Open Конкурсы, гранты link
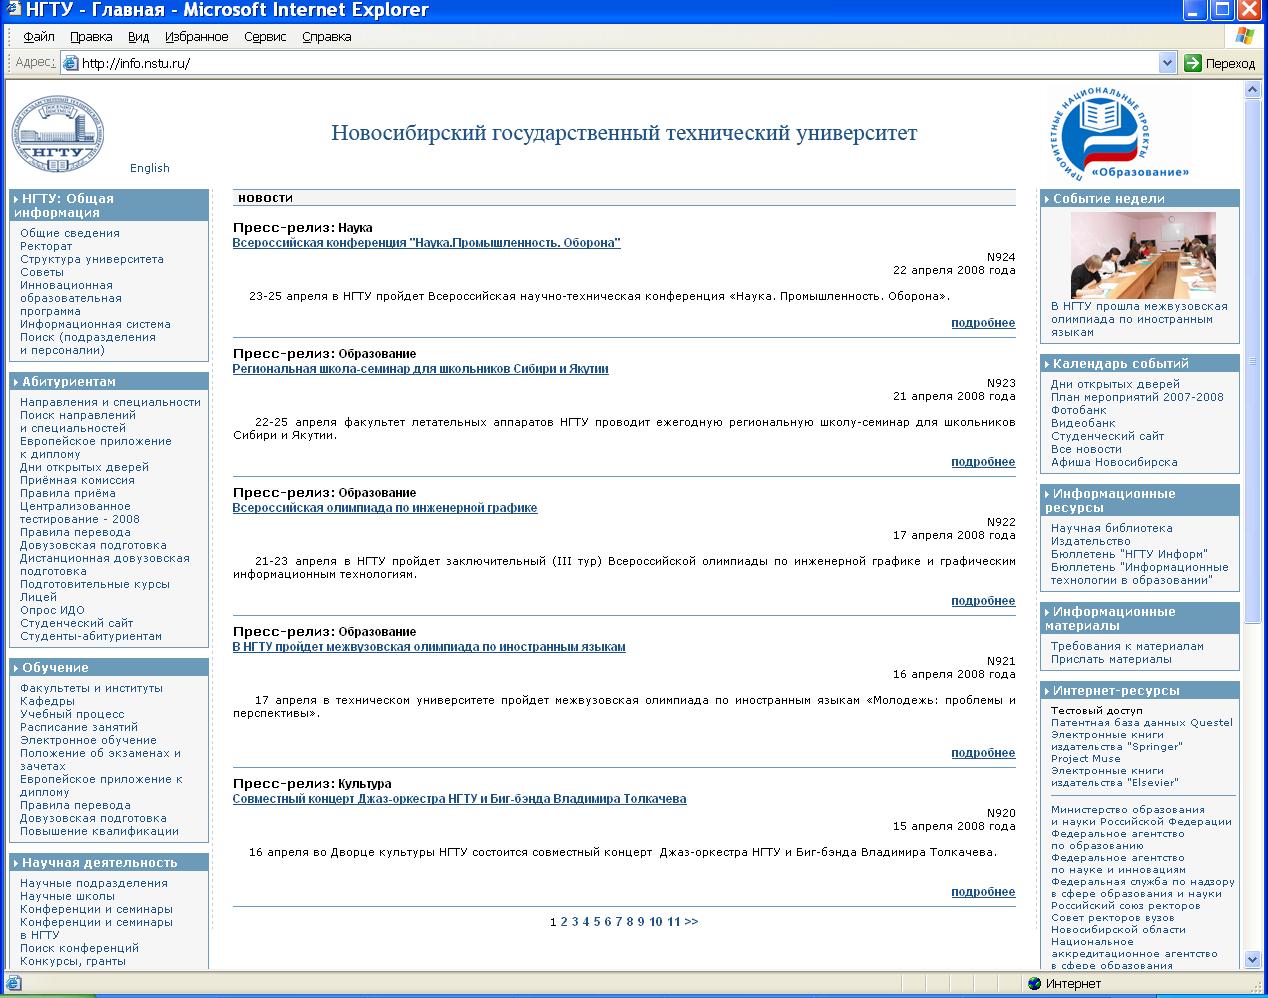 [x=73, y=961]
